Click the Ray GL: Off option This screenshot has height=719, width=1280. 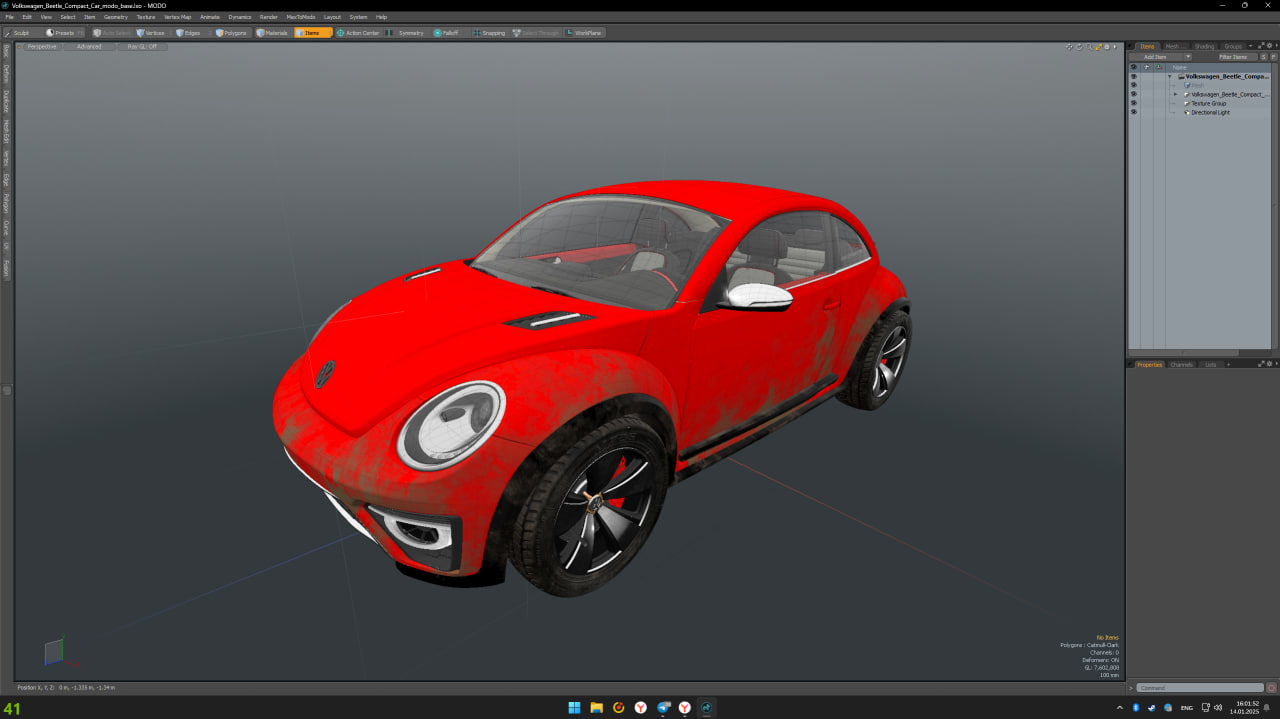(x=142, y=47)
